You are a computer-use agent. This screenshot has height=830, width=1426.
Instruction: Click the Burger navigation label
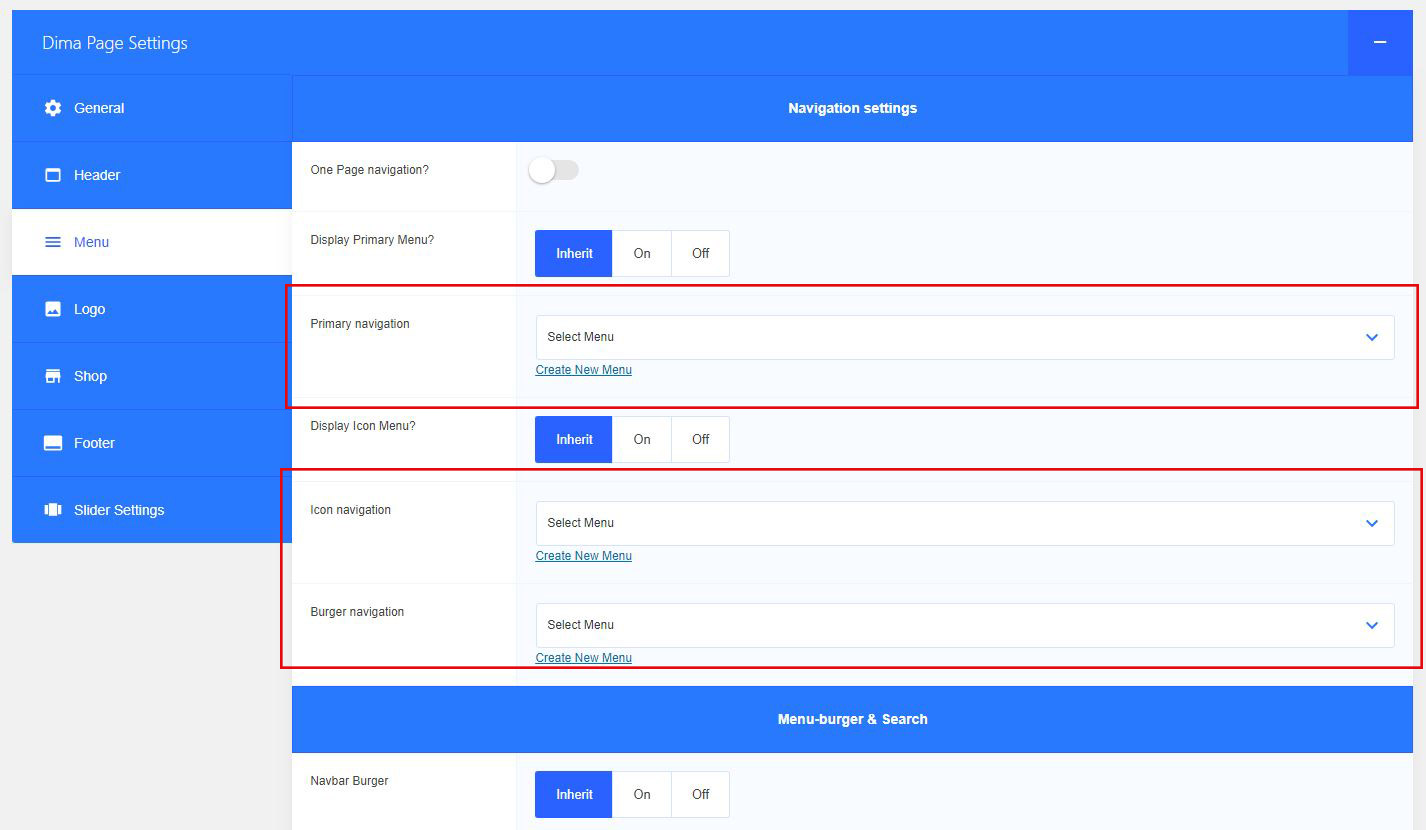pyautogui.click(x=358, y=612)
